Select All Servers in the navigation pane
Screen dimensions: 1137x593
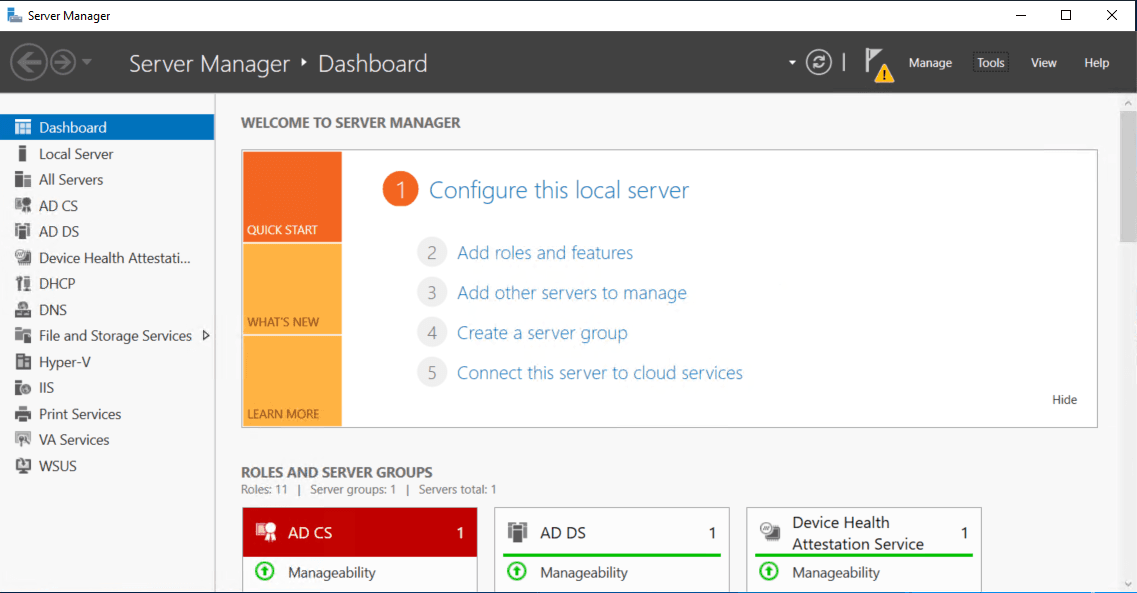pos(107,180)
